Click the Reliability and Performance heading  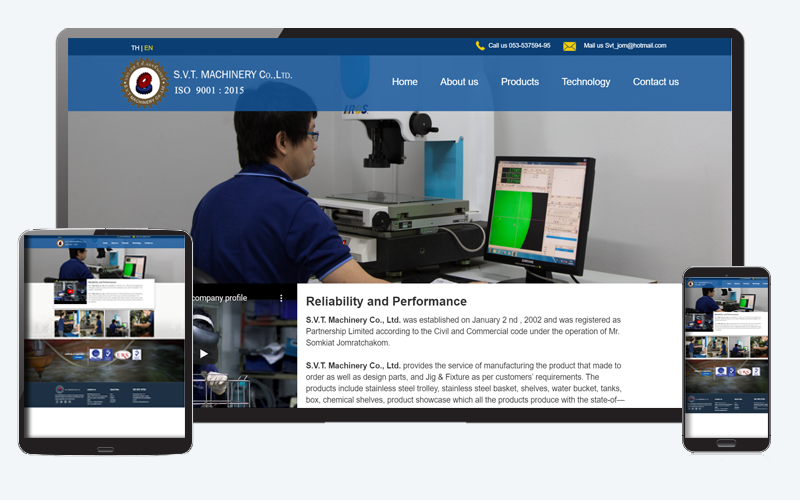tap(386, 302)
